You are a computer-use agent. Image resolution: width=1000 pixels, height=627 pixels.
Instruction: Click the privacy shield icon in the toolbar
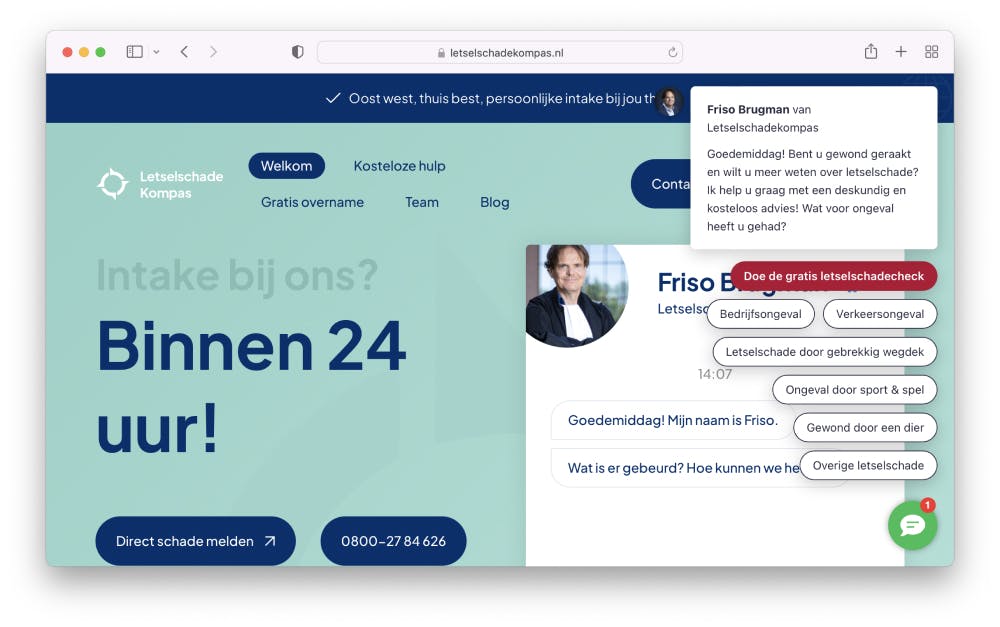(x=297, y=51)
